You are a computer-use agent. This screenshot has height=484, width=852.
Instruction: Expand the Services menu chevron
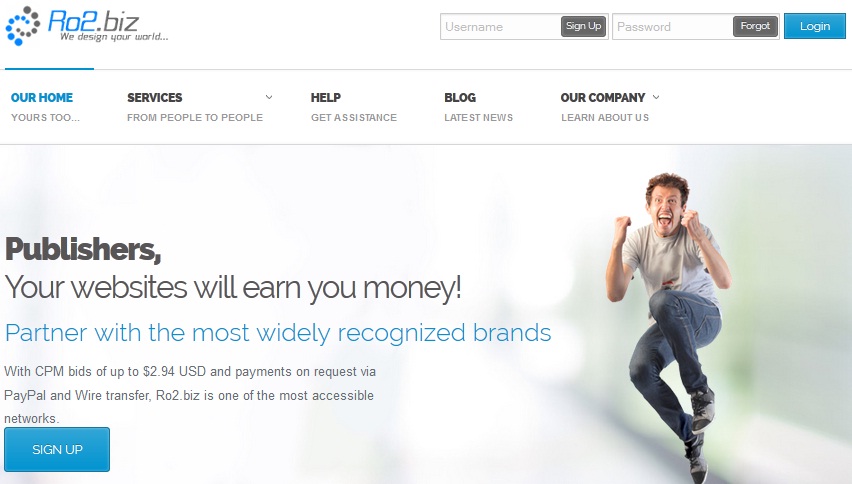268,97
